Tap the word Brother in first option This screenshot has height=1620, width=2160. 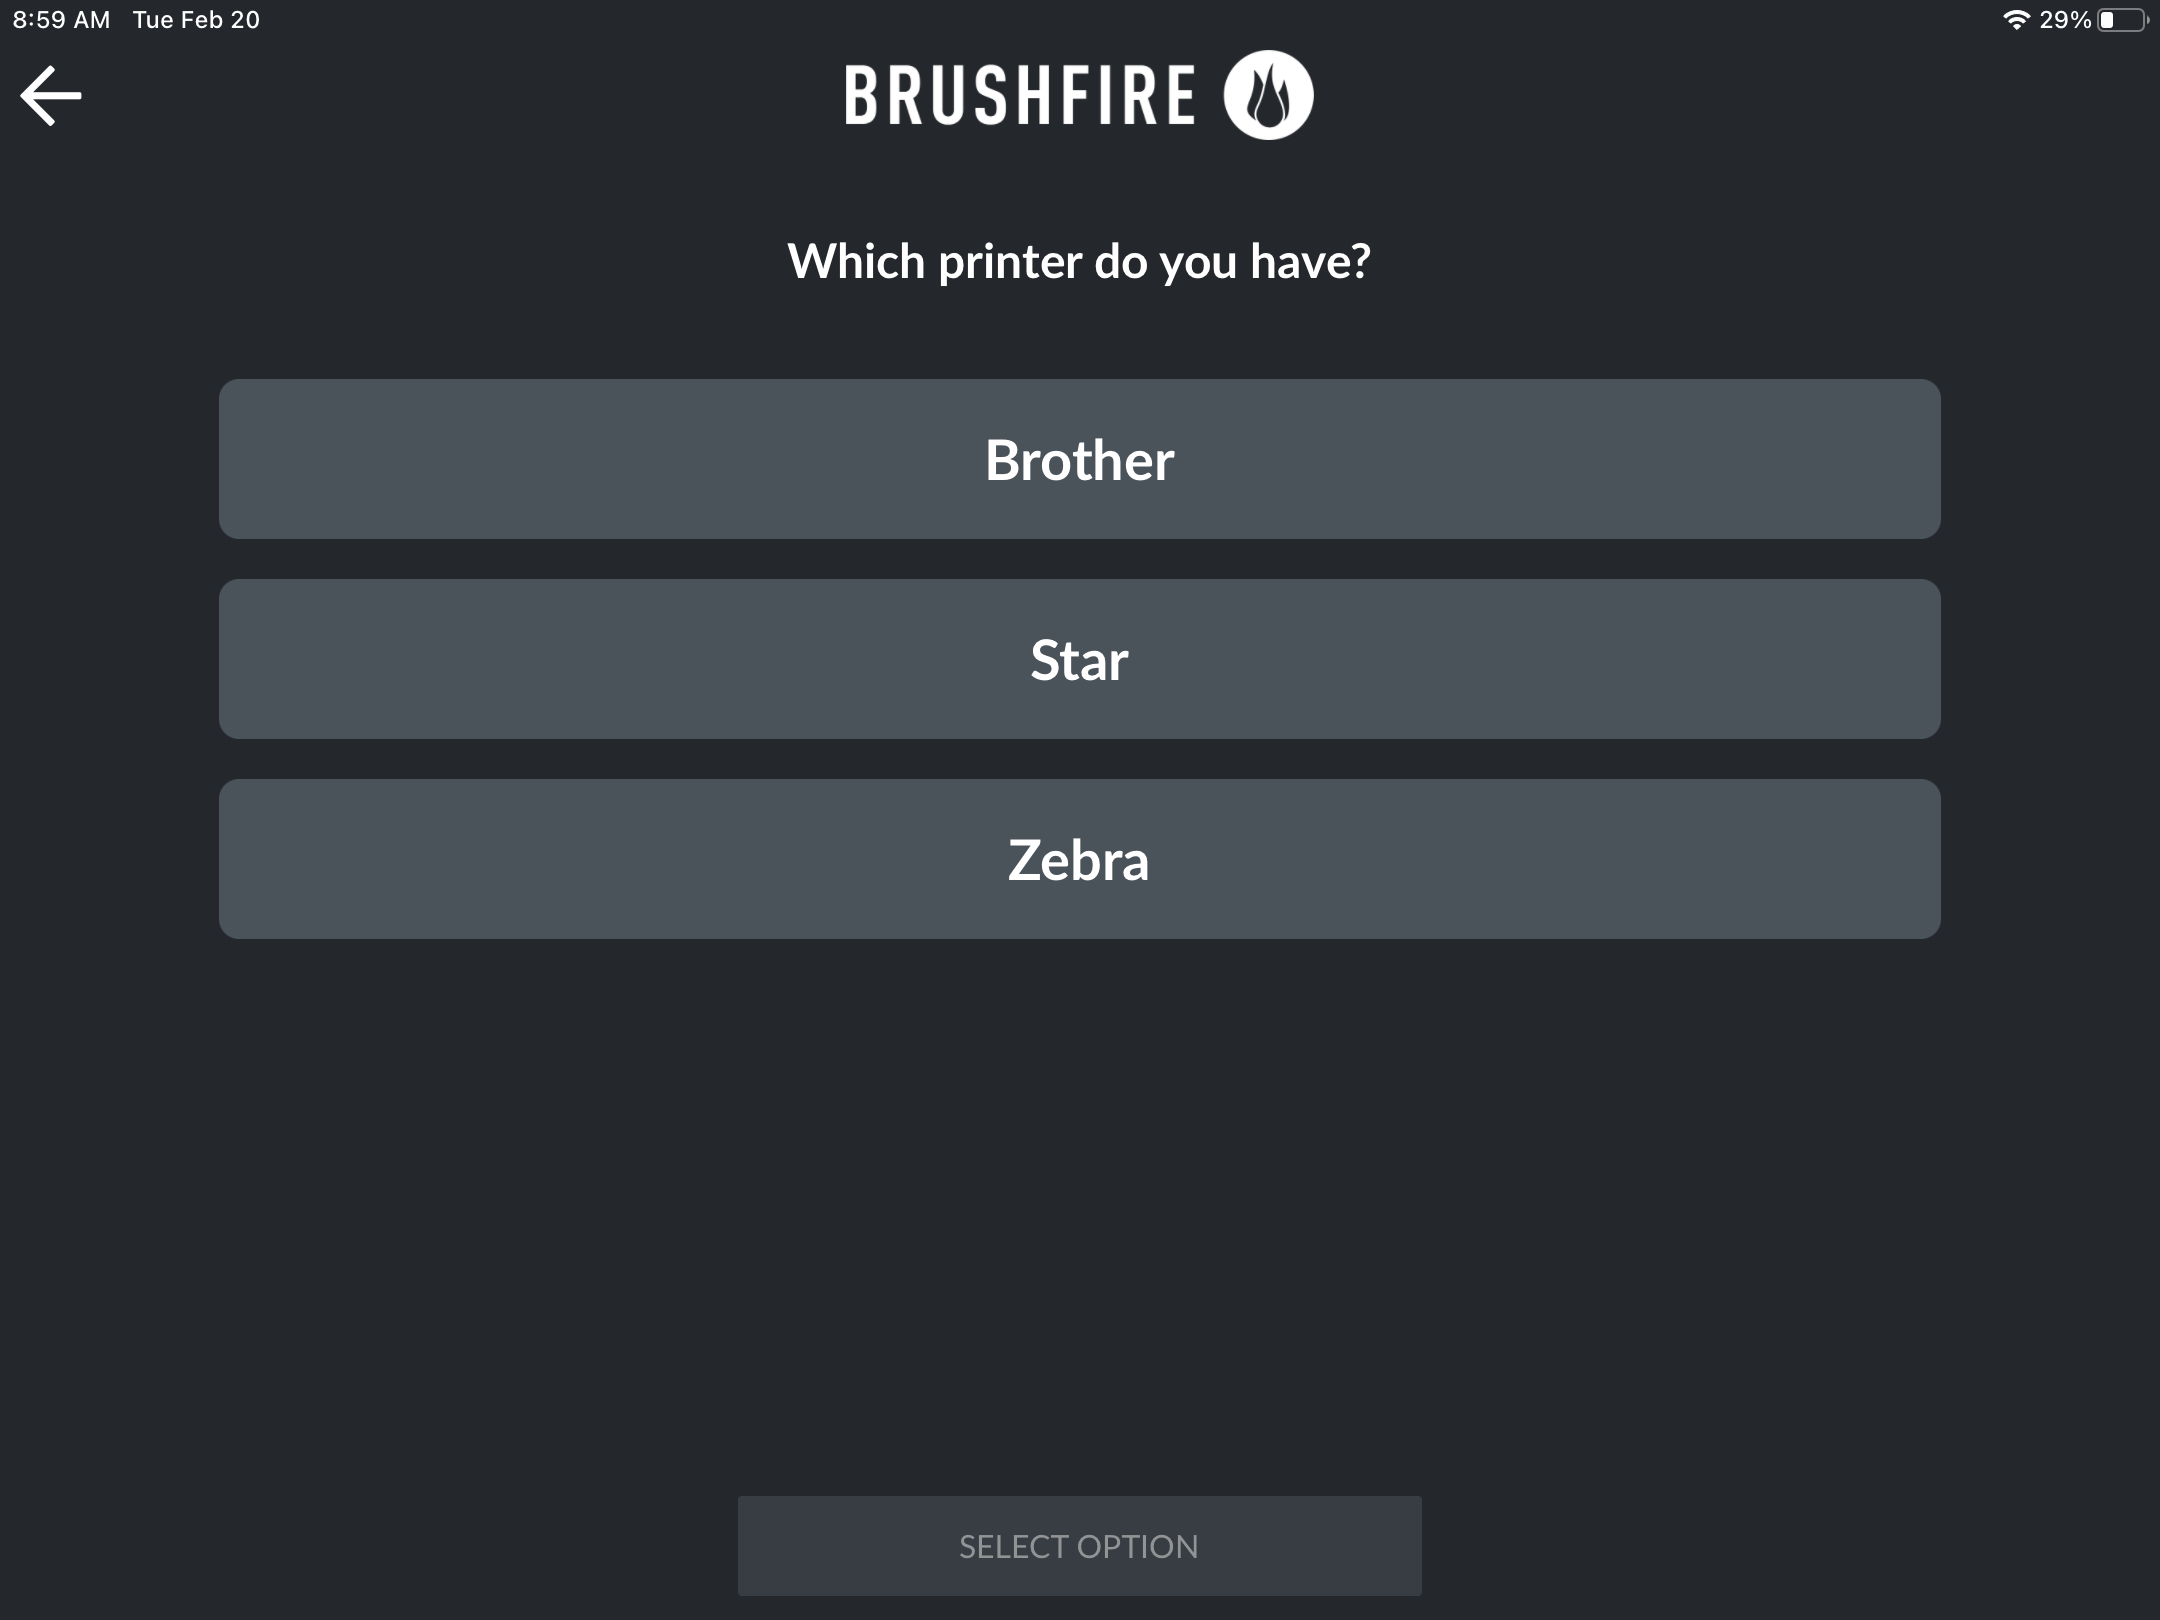tap(1079, 460)
